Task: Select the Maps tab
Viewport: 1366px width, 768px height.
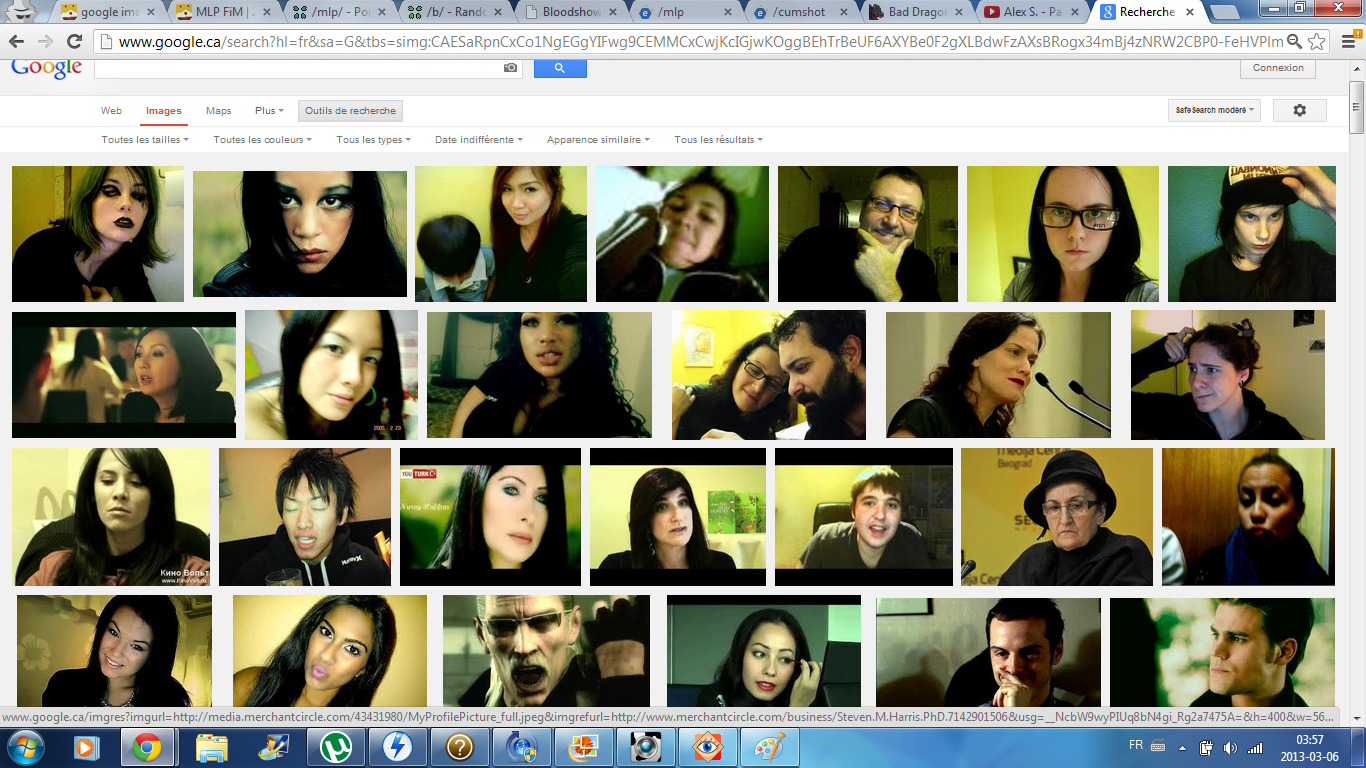Action: 218,111
